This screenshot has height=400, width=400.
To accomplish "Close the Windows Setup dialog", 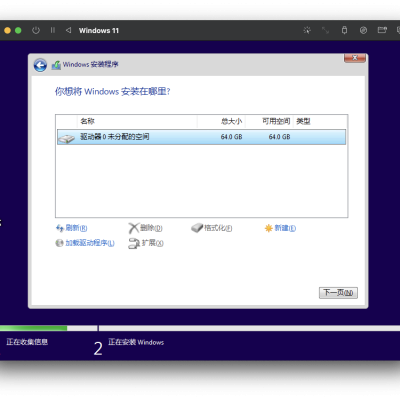I will pyautogui.click(x=355, y=58).
